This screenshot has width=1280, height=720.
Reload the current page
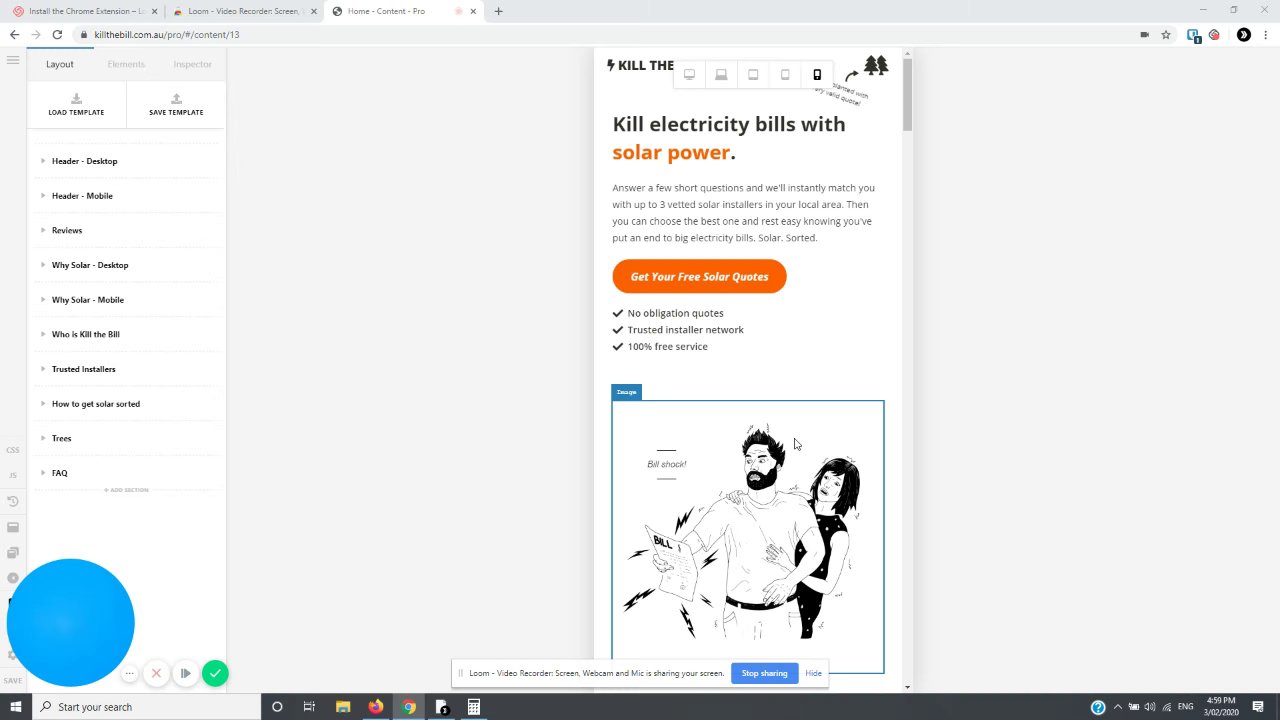point(57,35)
